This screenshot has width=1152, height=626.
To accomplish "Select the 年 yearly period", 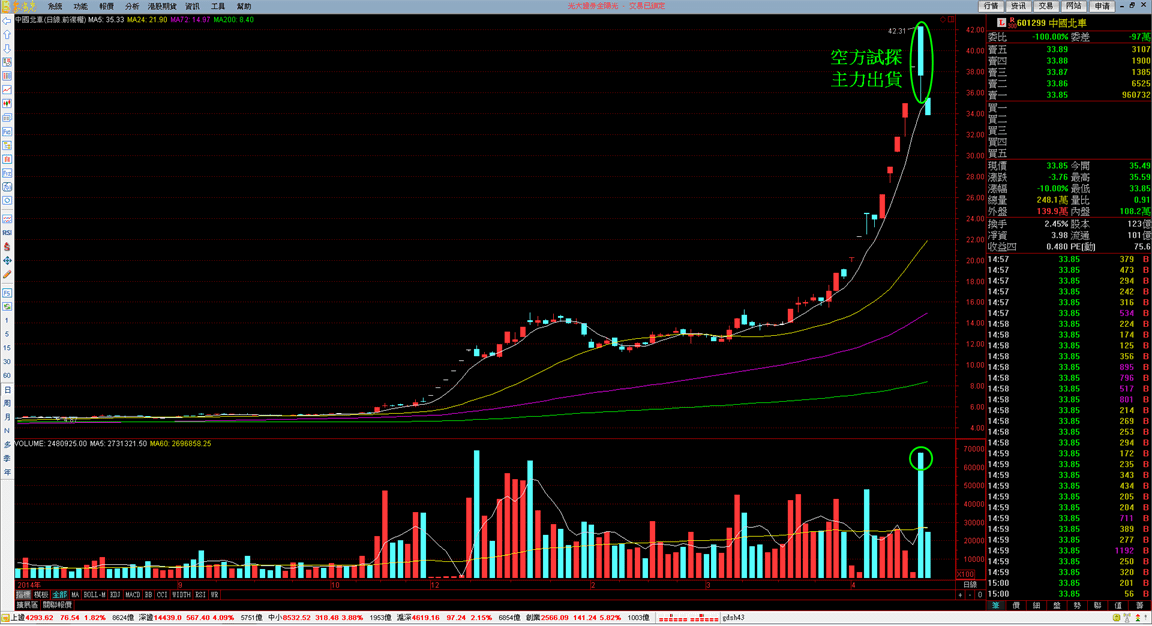I will pyautogui.click(x=7, y=472).
